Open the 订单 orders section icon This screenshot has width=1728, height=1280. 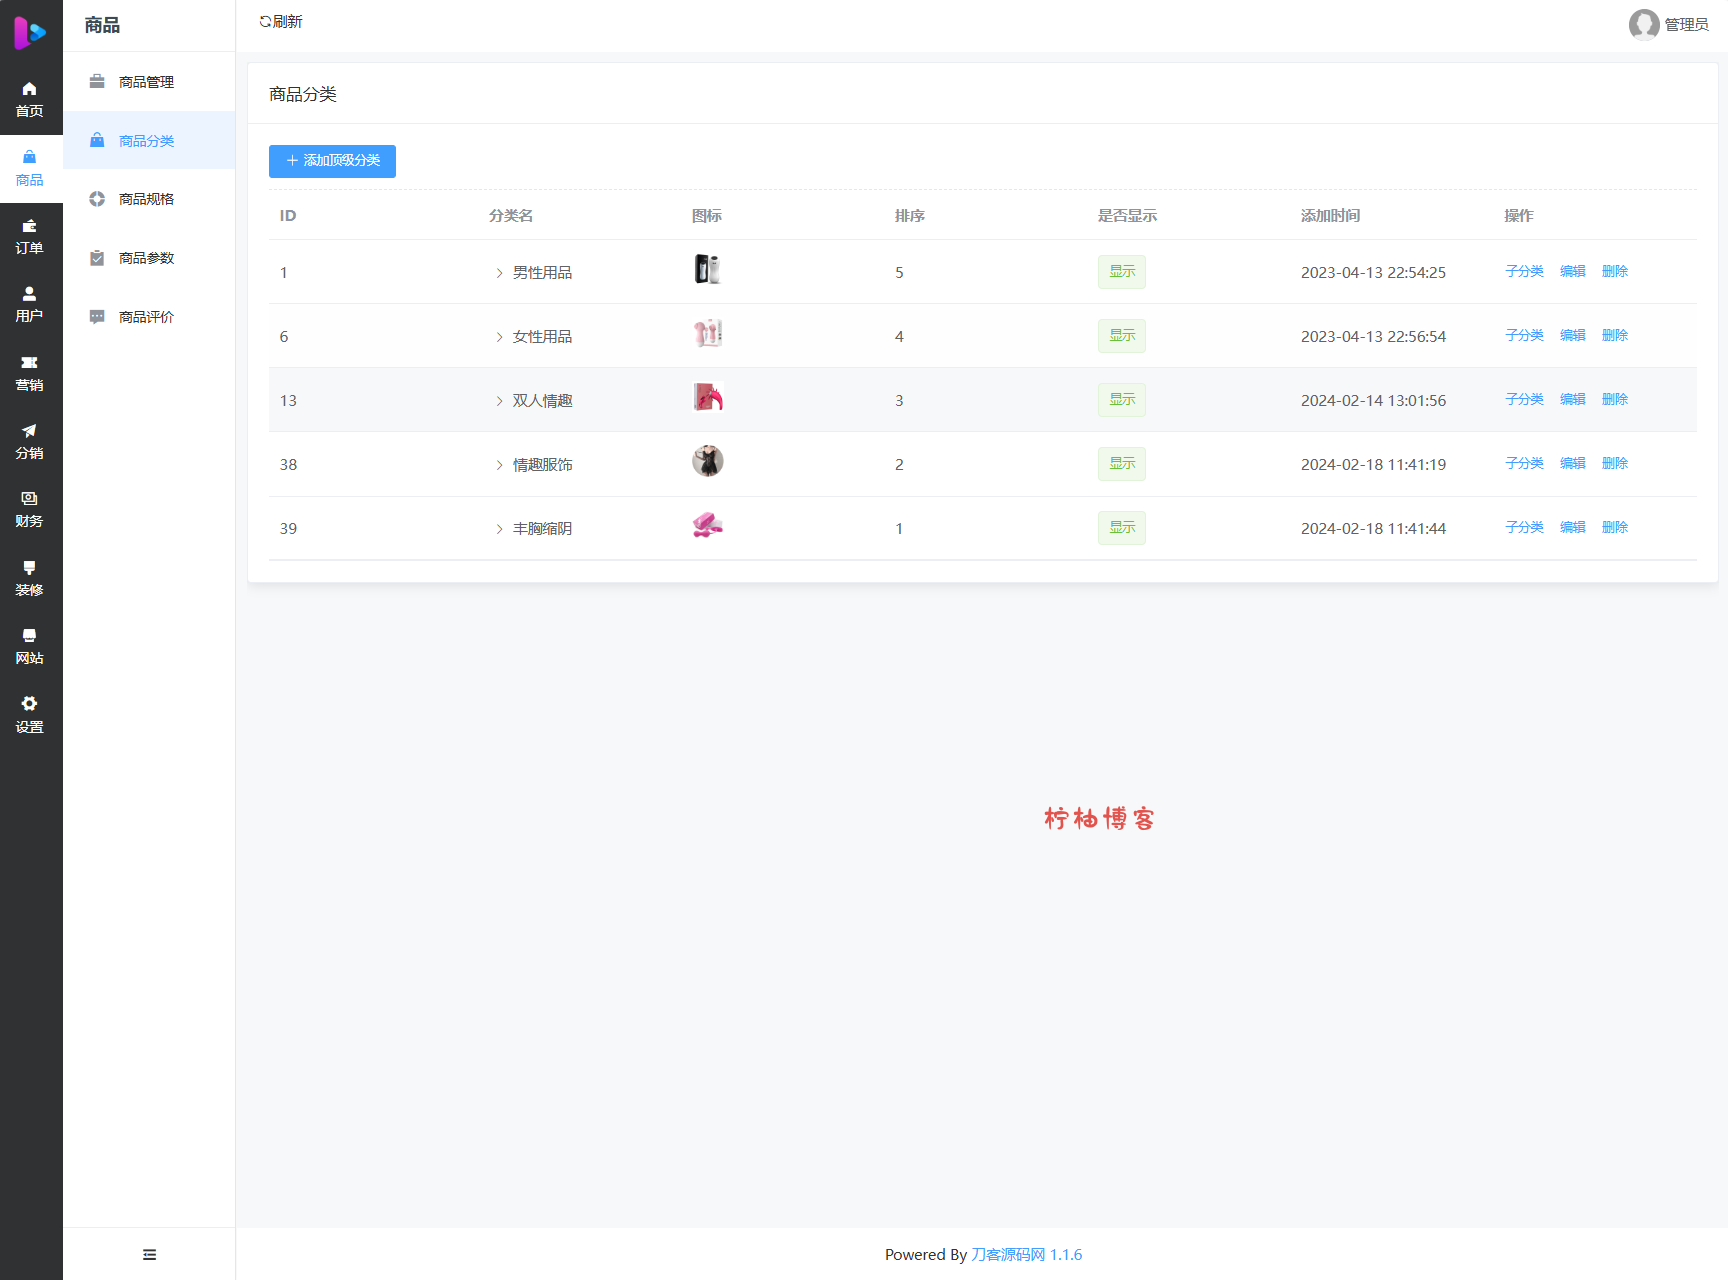(29, 226)
